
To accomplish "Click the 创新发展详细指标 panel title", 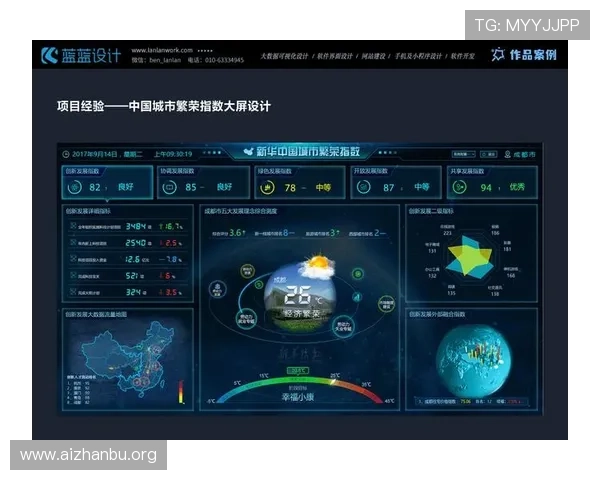I will point(88,211).
